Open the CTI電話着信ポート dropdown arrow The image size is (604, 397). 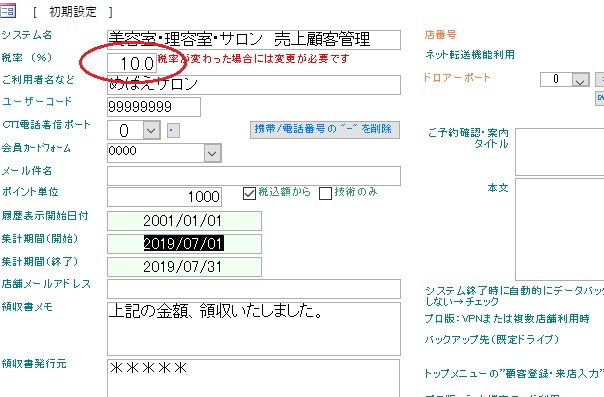click(x=151, y=131)
